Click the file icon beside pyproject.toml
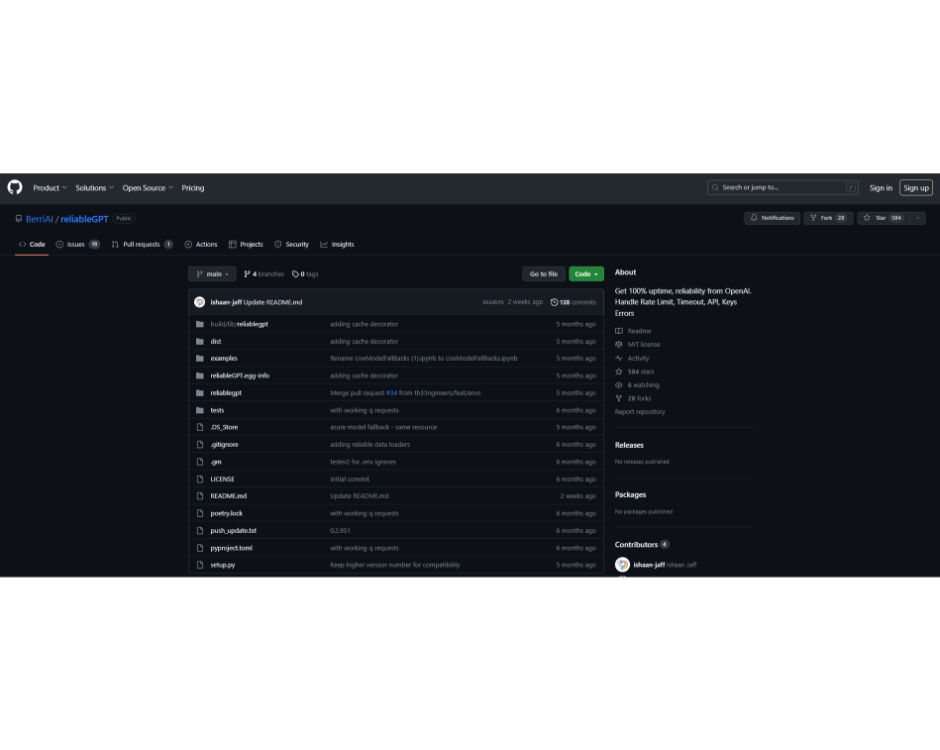The width and height of the screenshot is (940, 750). click(x=200, y=549)
